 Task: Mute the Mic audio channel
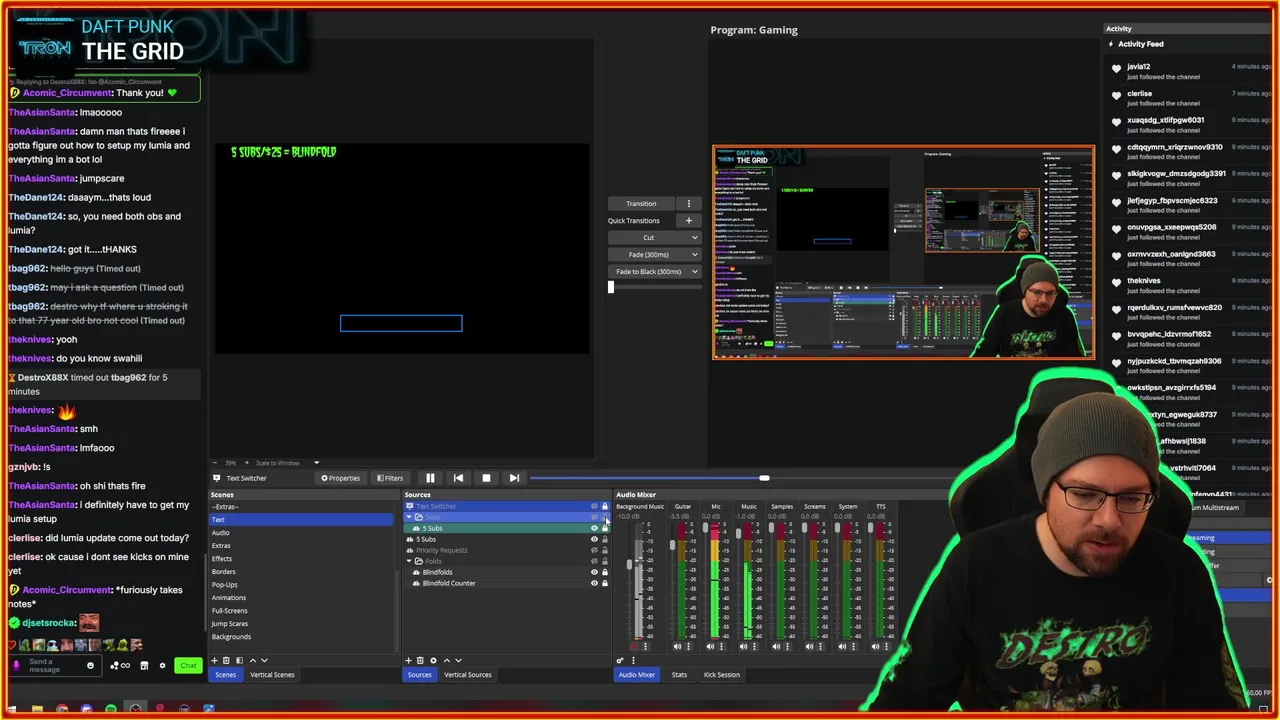pos(711,647)
